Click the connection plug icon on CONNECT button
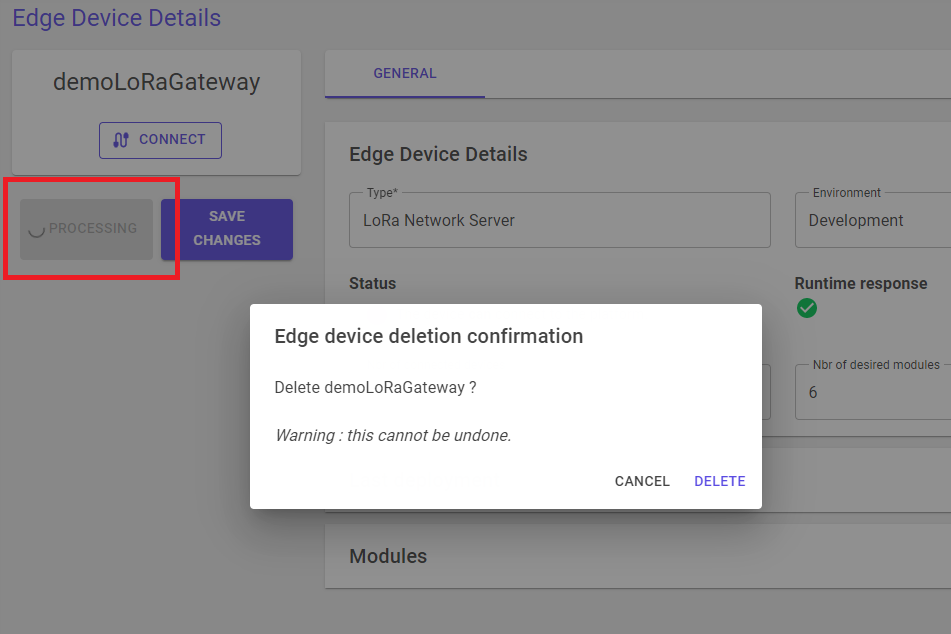 [x=122, y=140]
